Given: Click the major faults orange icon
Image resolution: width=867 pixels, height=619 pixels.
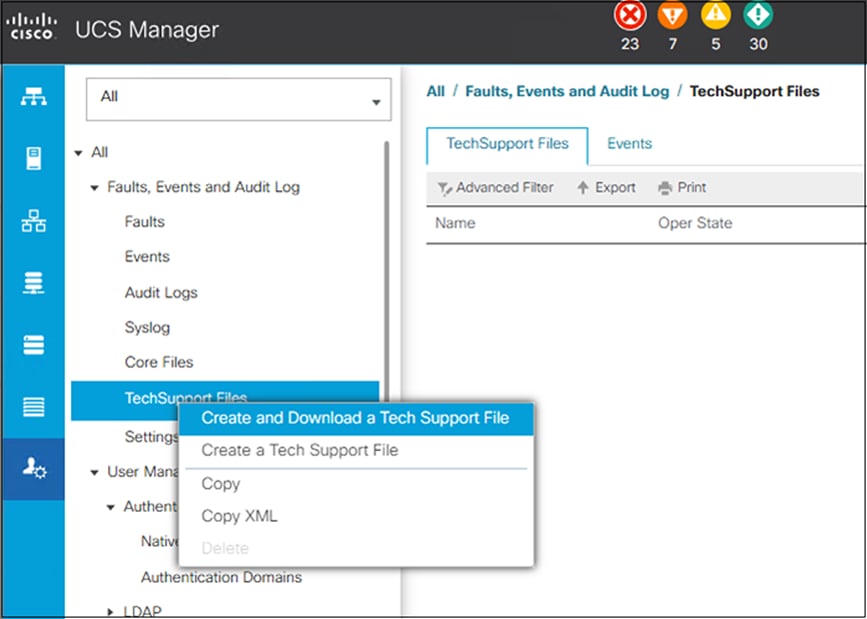Looking at the screenshot, I should 672,15.
